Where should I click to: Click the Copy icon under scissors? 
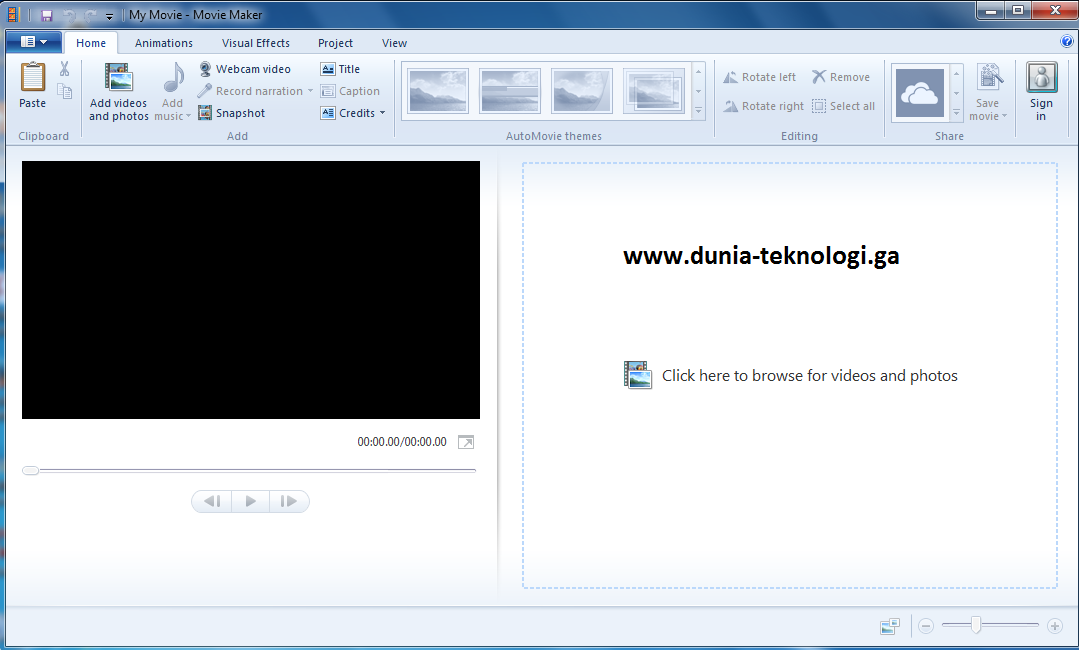(64, 91)
